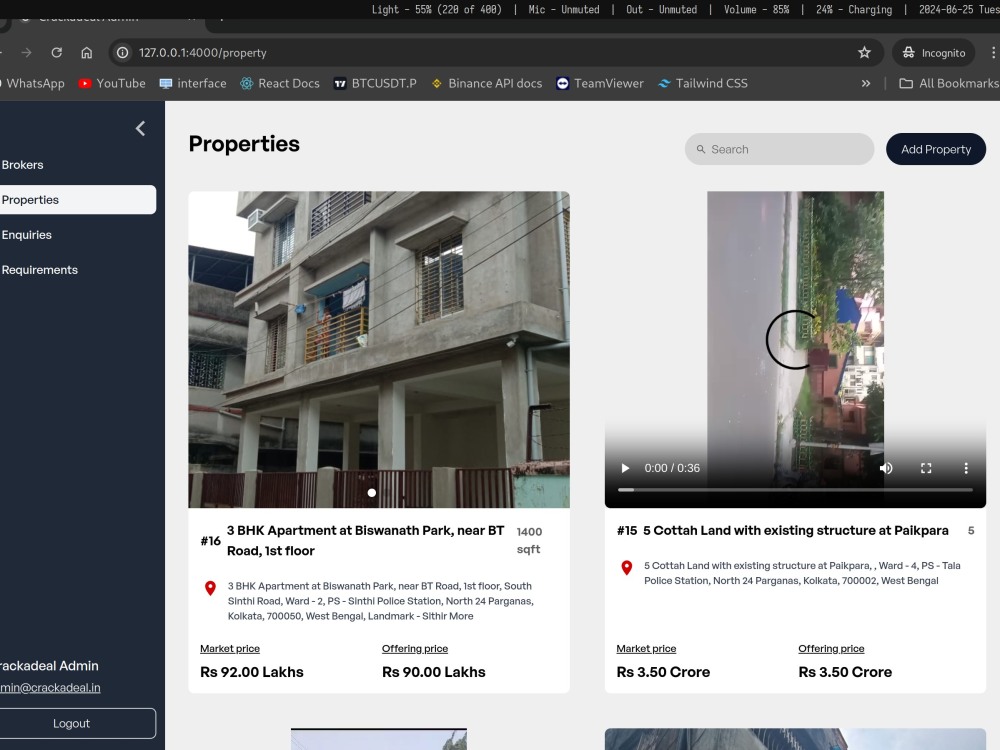
Task: Seek on the video progress bar
Action: (x=795, y=490)
